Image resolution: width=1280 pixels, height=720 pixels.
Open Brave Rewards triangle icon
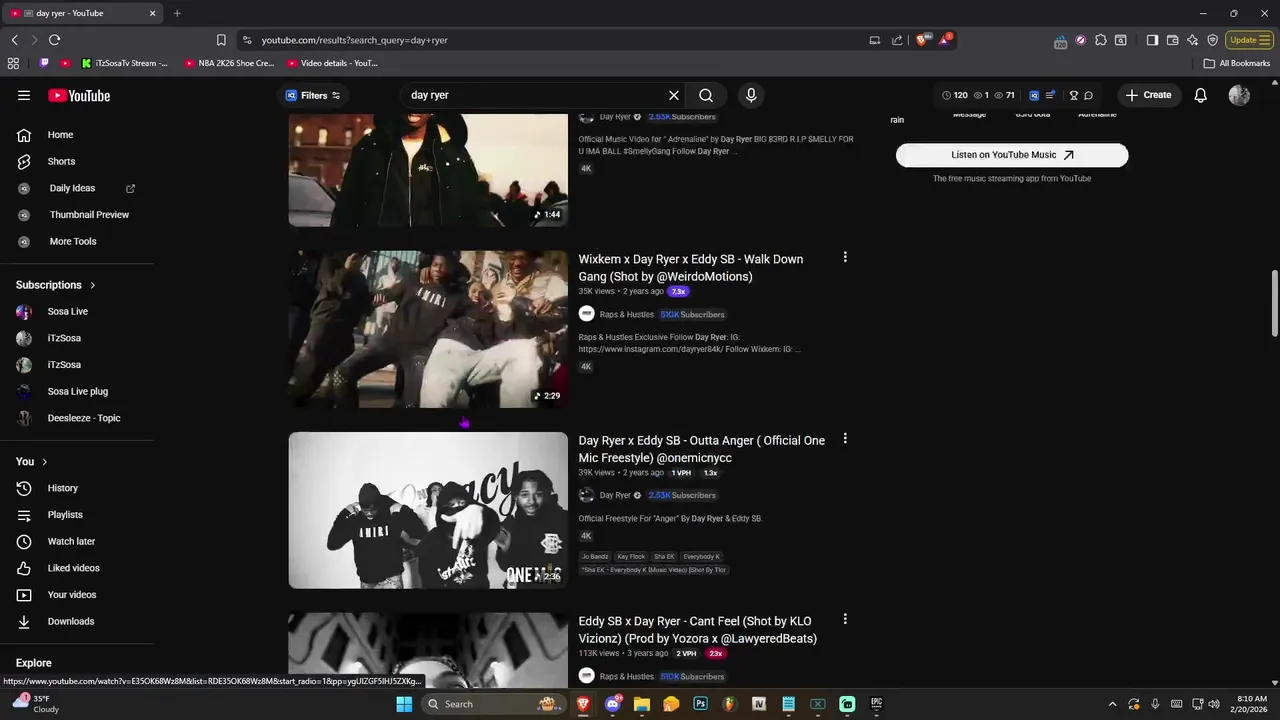point(944,40)
